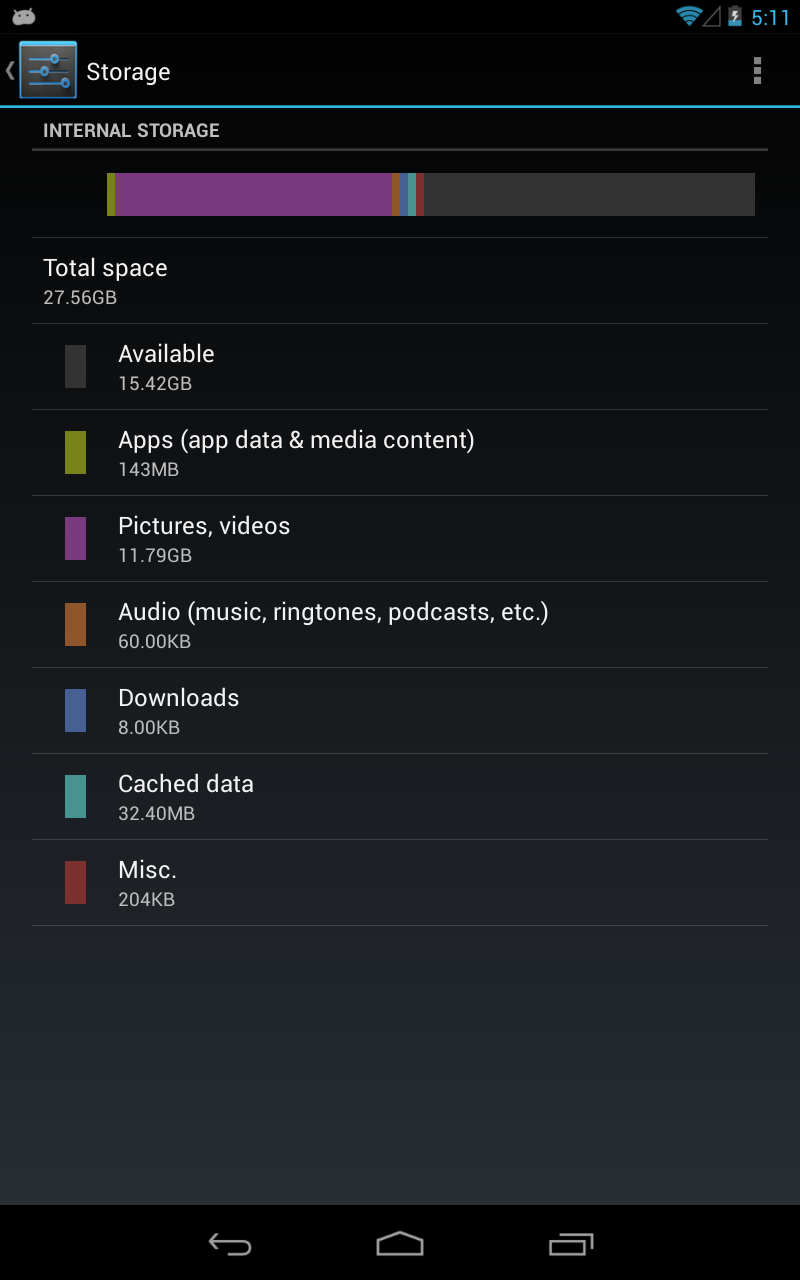Tap the Wi-Fi status icon
This screenshot has width=800, height=1280.
688,16
